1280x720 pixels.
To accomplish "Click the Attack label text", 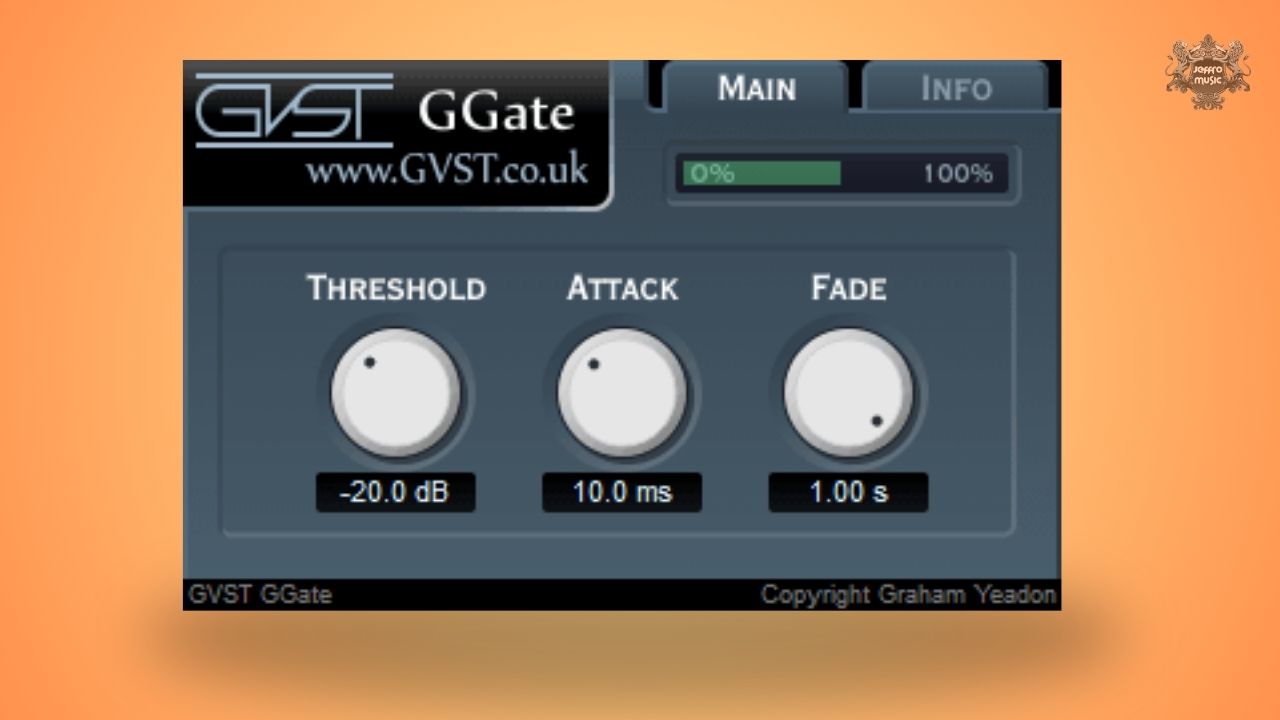I will pyautogui.click(x=622, y=288).
